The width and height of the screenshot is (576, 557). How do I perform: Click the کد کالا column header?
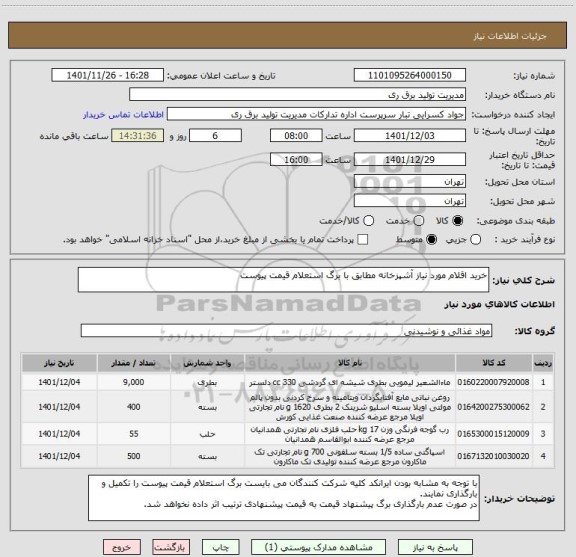click(494, 363)
